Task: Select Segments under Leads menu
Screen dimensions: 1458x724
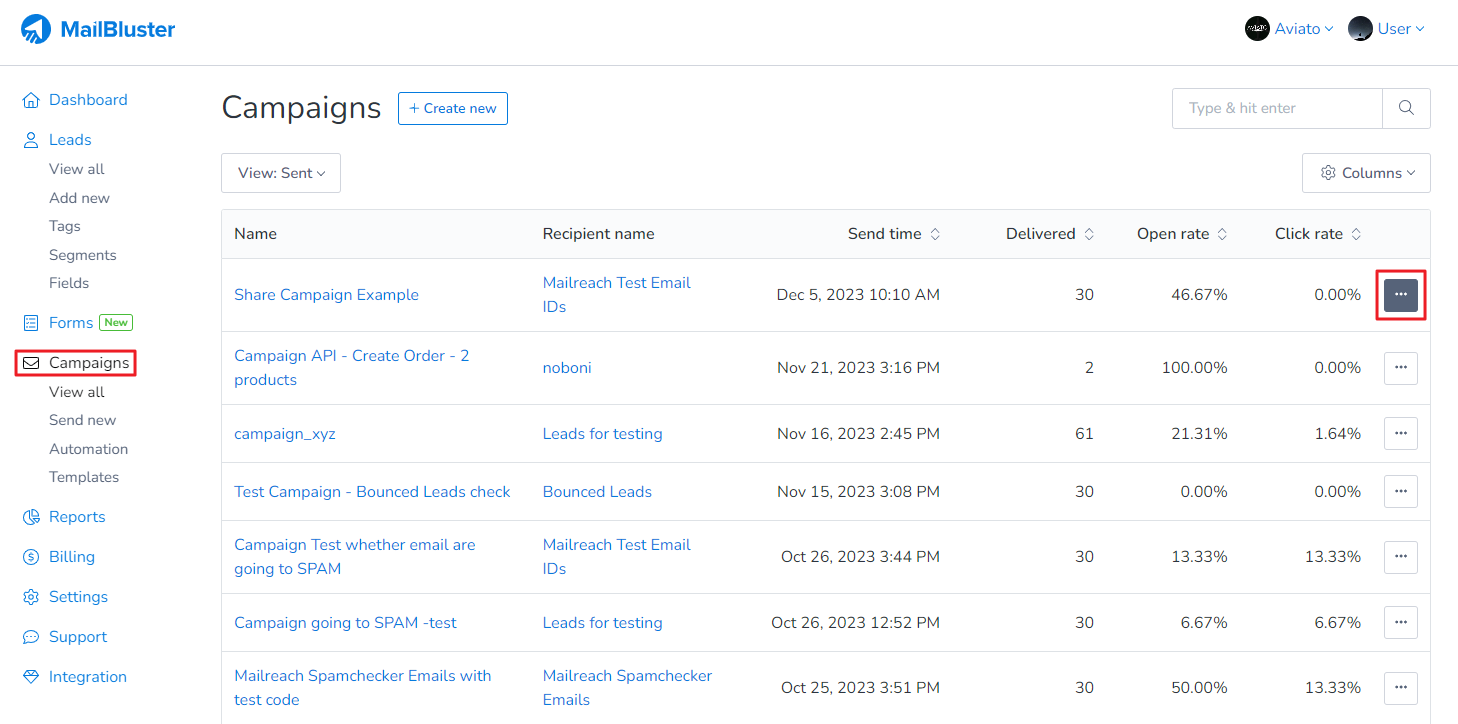Action: (x=82, y=255)
